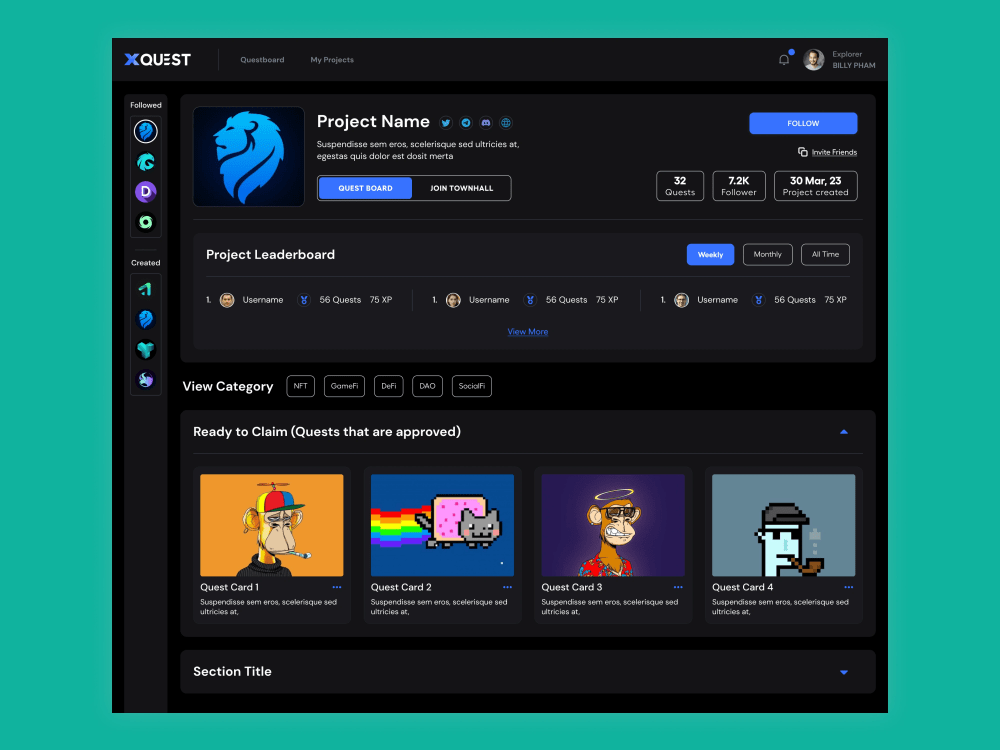Open the My Projects tab
Image resolution: width=1000 pixels, height=750 pixels.
tap(332, 59)
